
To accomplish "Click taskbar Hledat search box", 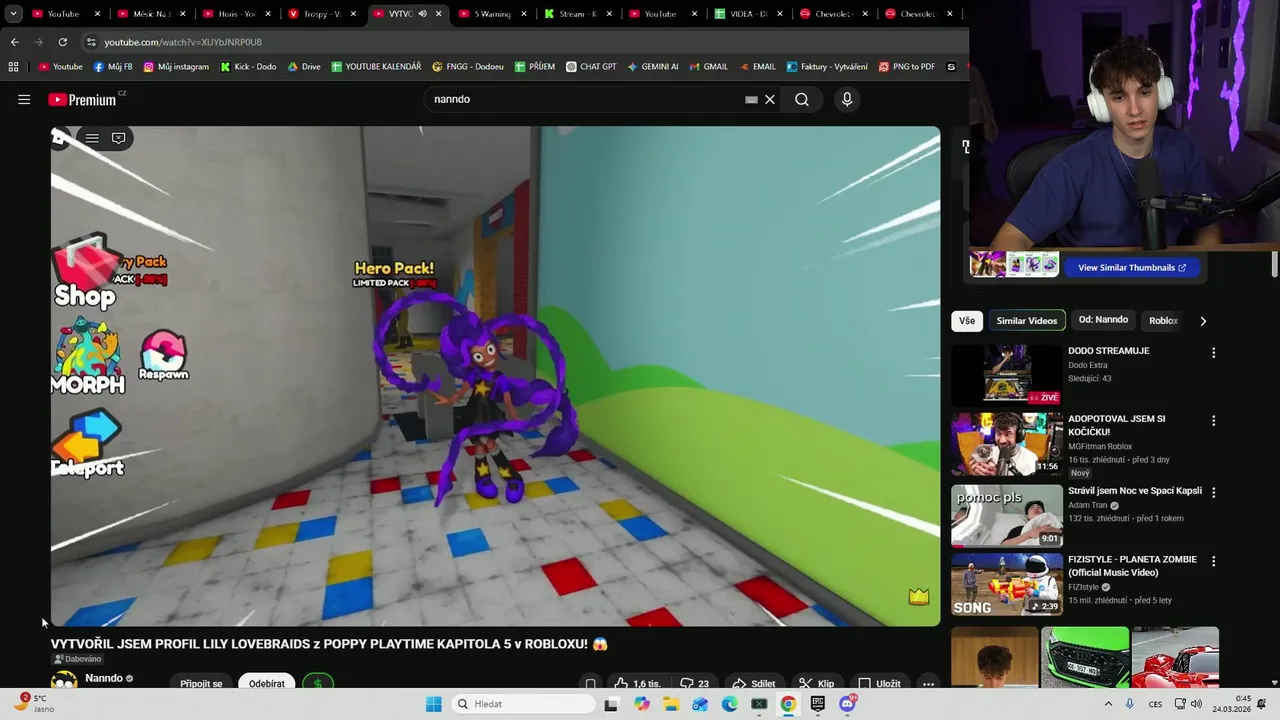I will click(522, 704).
